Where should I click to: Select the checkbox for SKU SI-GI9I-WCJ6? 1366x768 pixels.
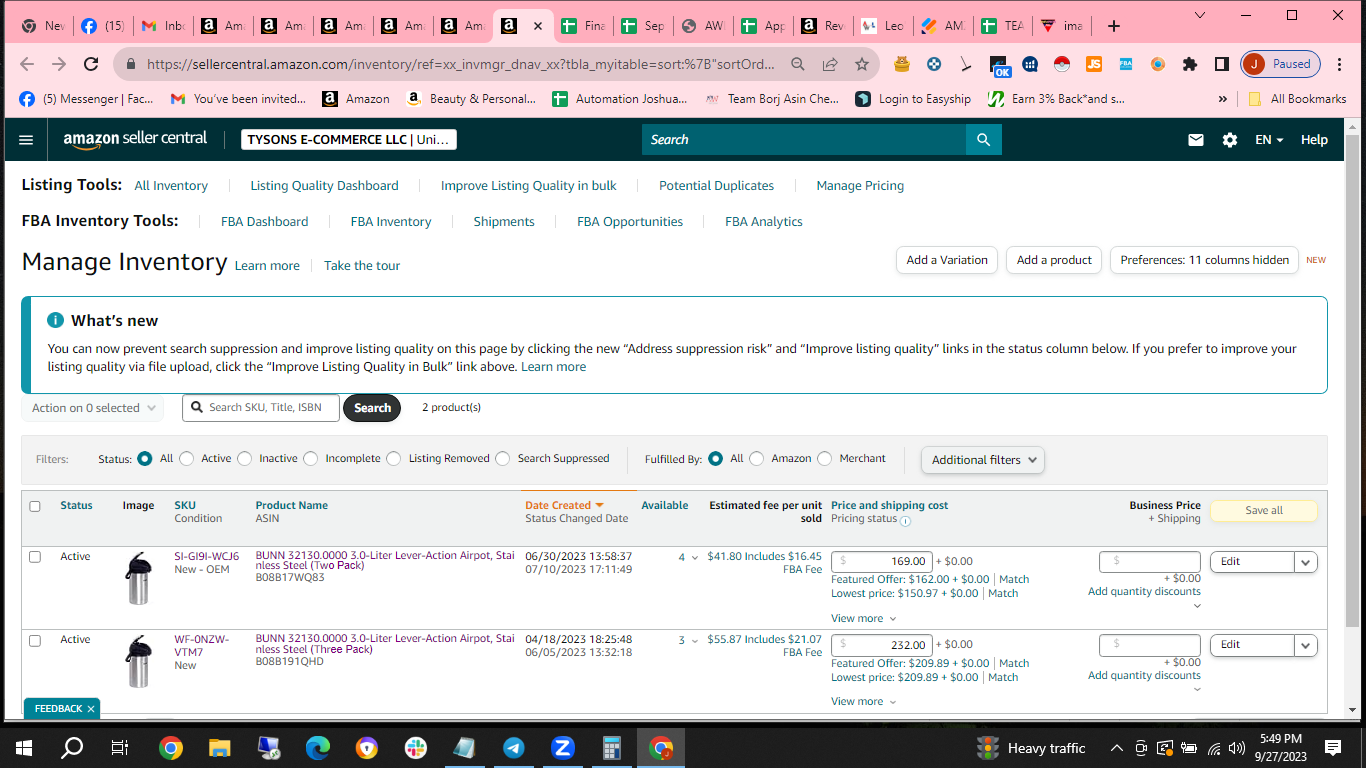[35, 557]
